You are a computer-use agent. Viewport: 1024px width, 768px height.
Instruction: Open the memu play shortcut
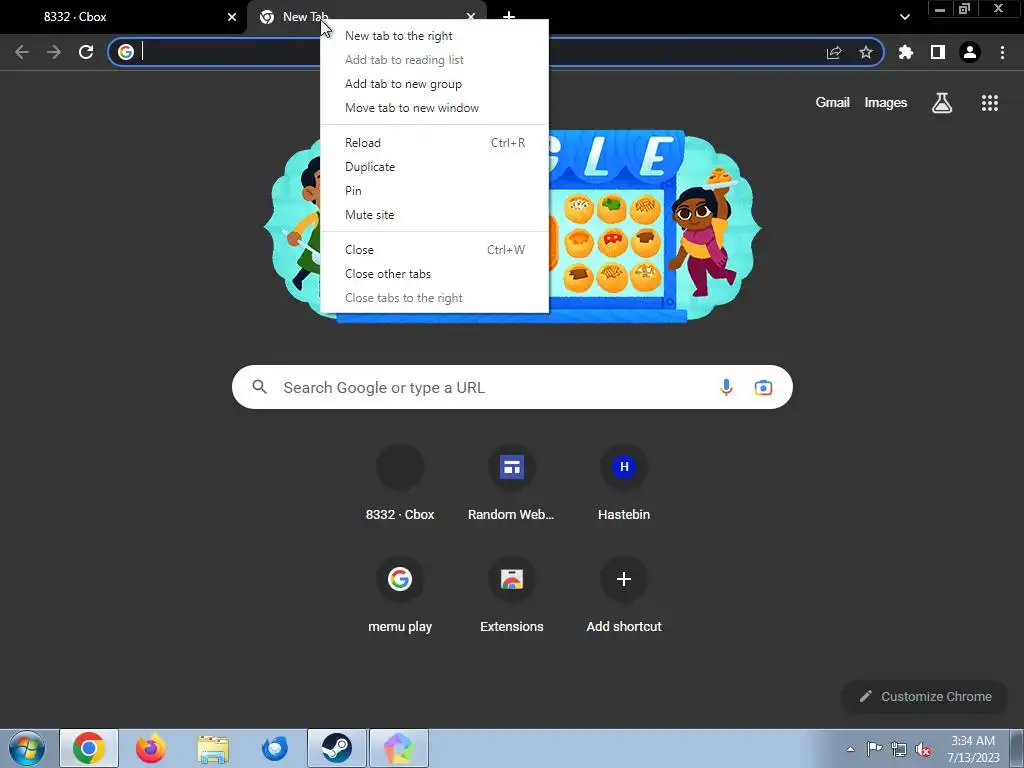click(400, 595)
